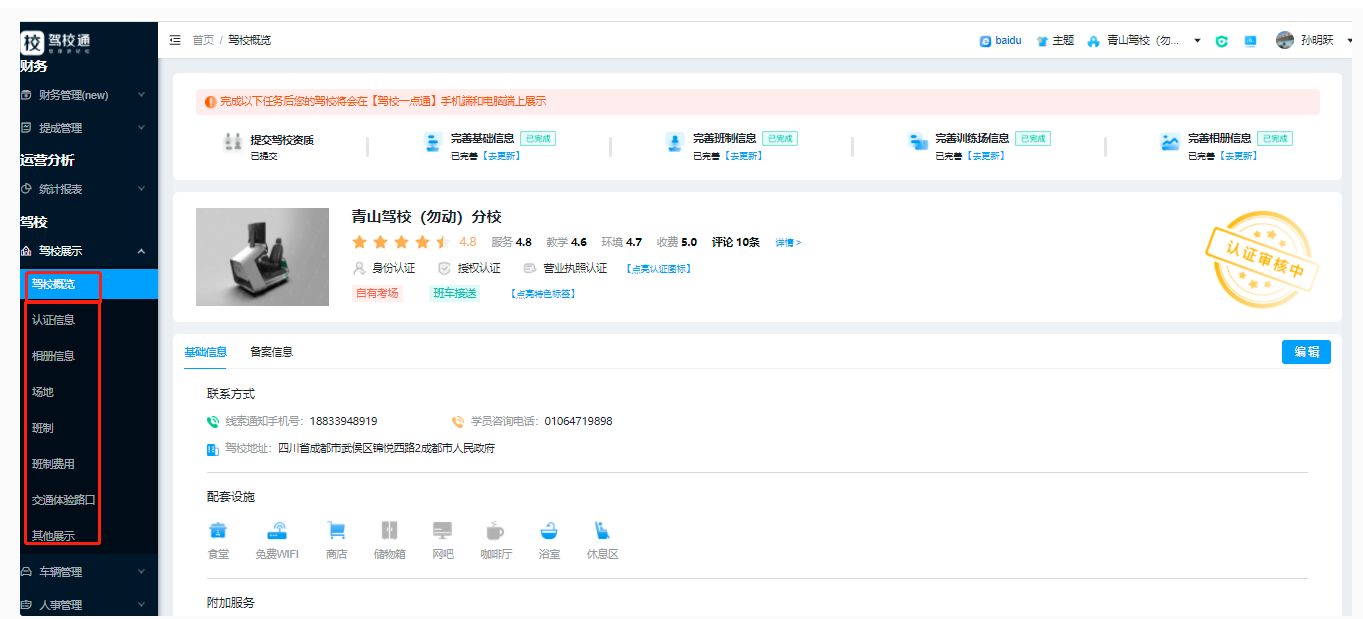
Task: Click 详情 link beside the ratings
Action: (788, 243)
